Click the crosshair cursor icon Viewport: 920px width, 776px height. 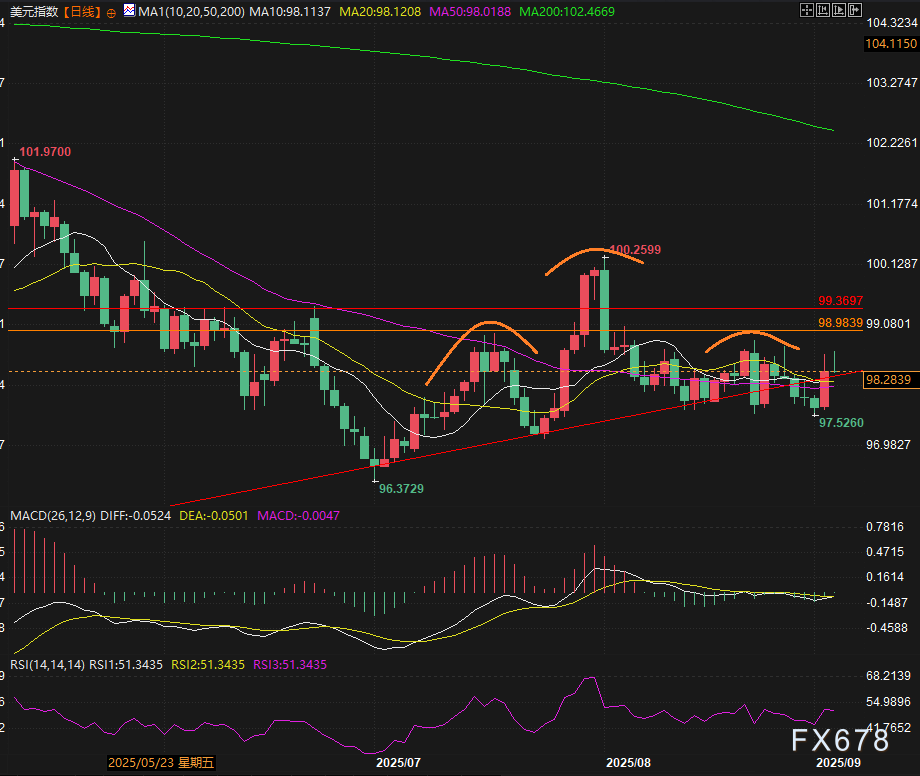click(x=807, y=12)
